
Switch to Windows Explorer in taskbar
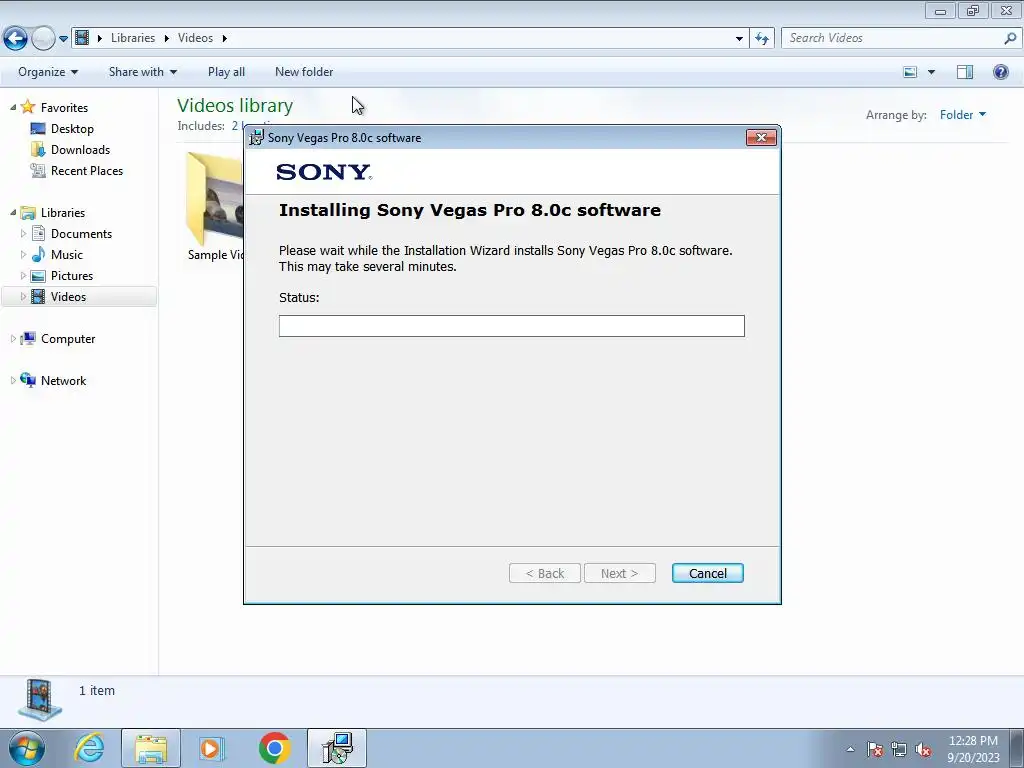(x=151, y=748)
